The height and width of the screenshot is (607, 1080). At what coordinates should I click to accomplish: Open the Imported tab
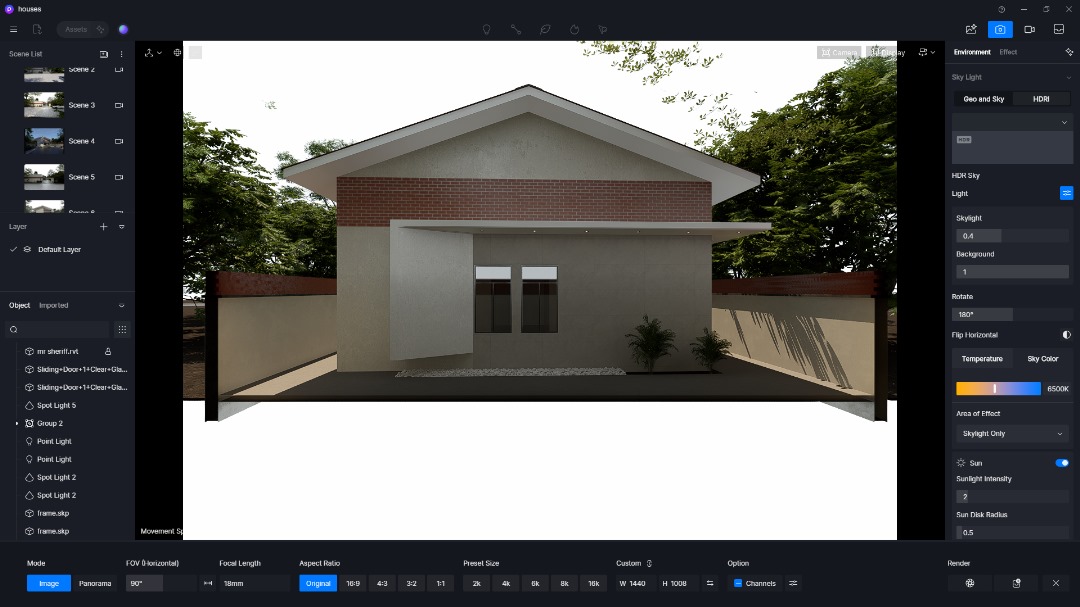coord(54,306)
